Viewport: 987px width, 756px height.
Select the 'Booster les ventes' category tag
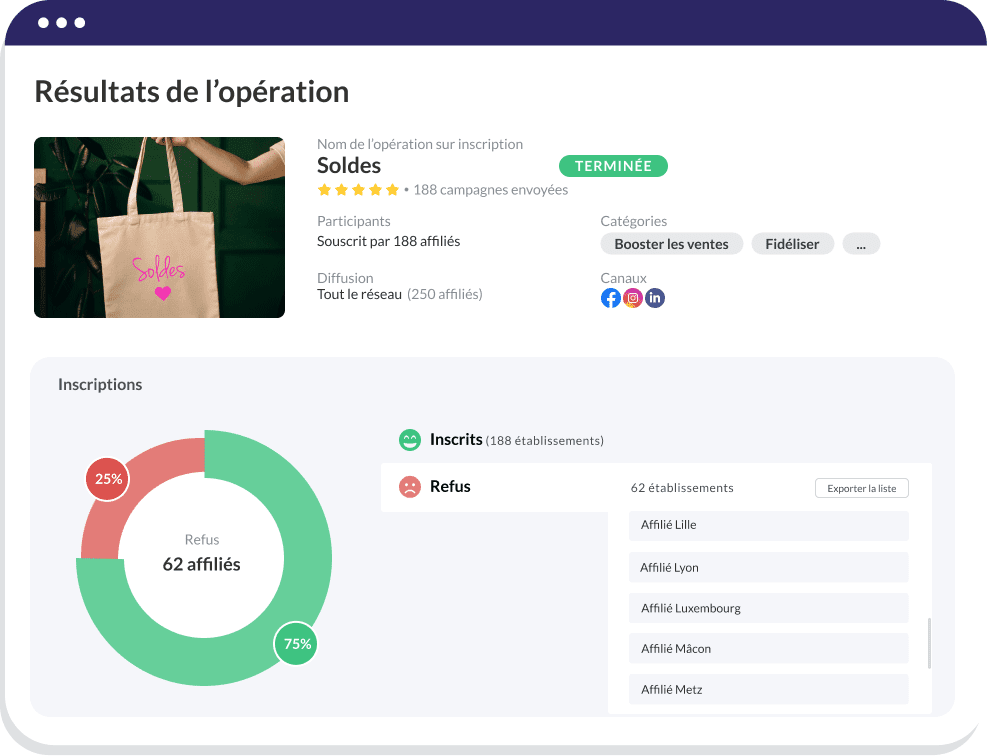click(x=671, y=243)
